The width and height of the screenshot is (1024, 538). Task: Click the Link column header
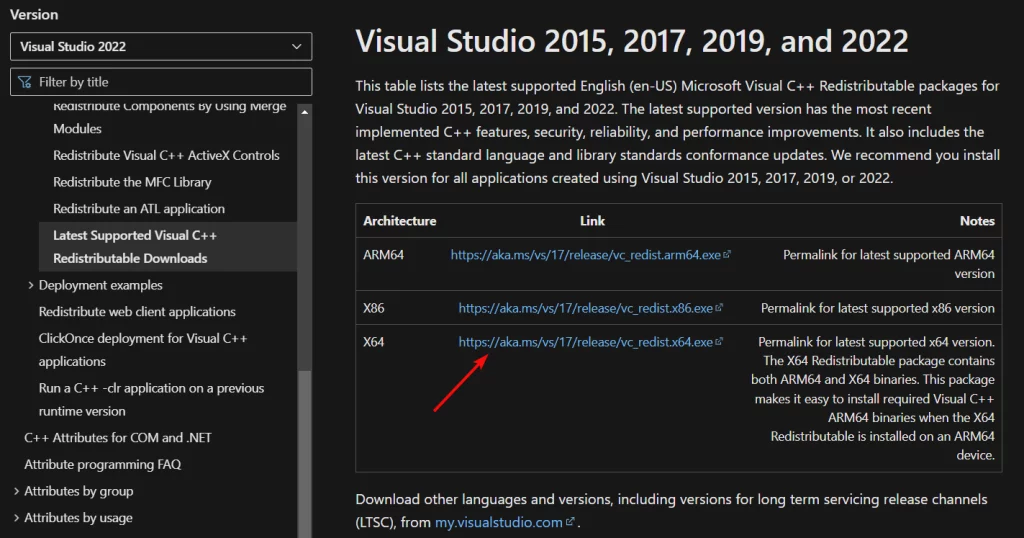(592, 221)
